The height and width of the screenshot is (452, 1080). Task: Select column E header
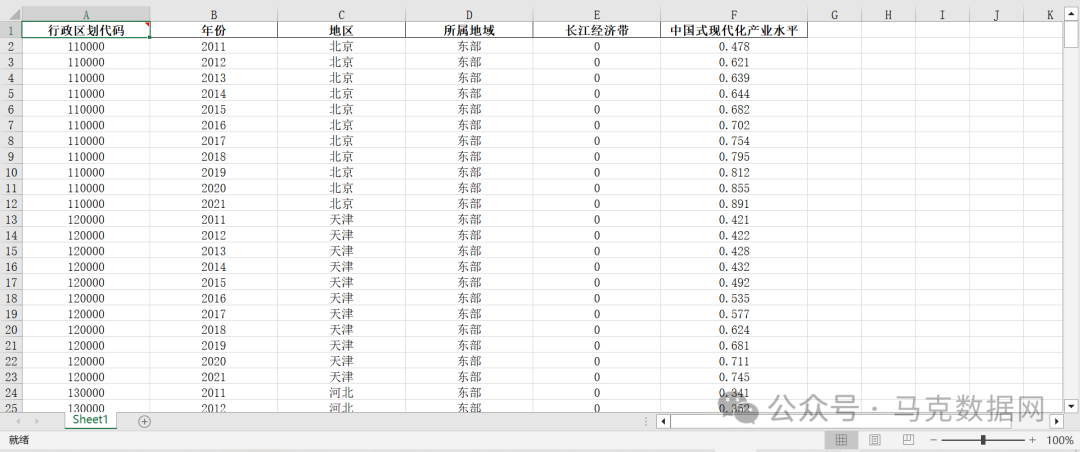[x=596, y=14]
